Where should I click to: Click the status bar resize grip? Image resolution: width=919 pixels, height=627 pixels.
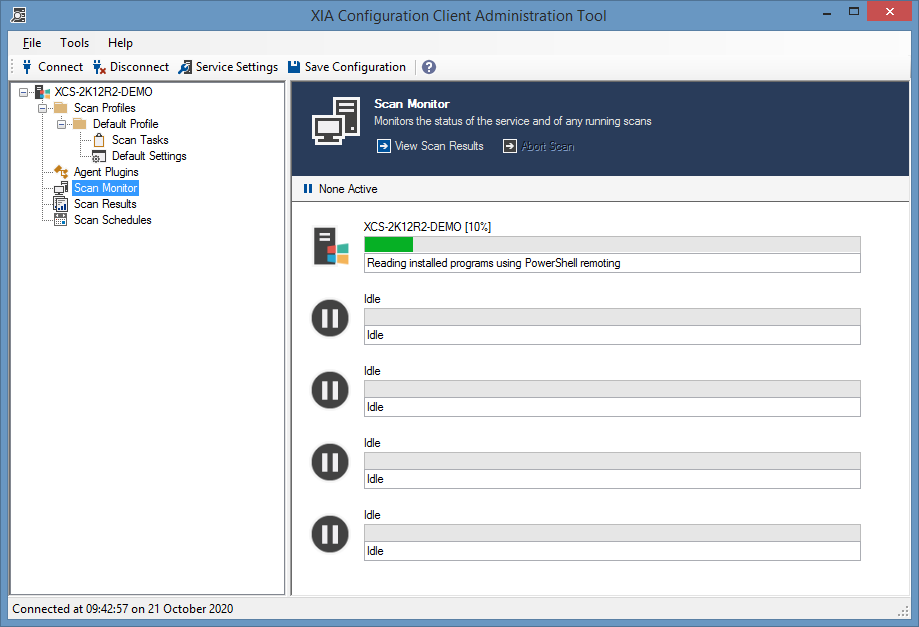903,611
